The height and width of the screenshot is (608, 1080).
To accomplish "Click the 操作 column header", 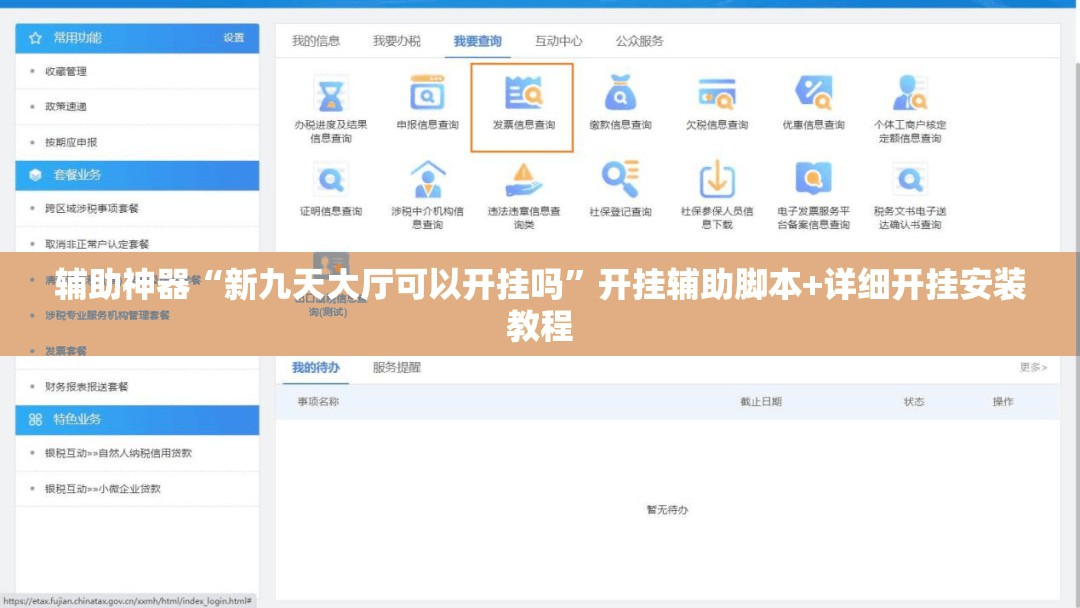I will click(1003, 401).
